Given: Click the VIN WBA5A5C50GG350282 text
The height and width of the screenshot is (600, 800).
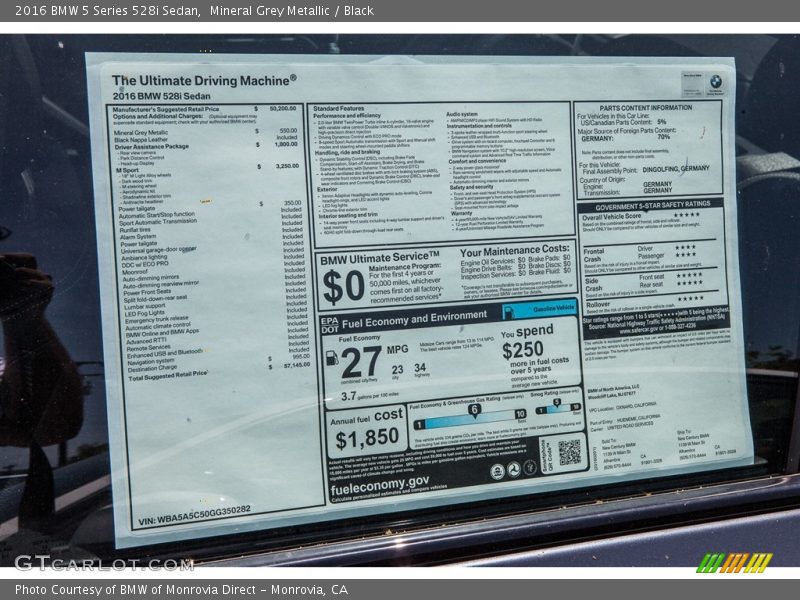Looking at the screenshot, I should click(x=194, y=515).
